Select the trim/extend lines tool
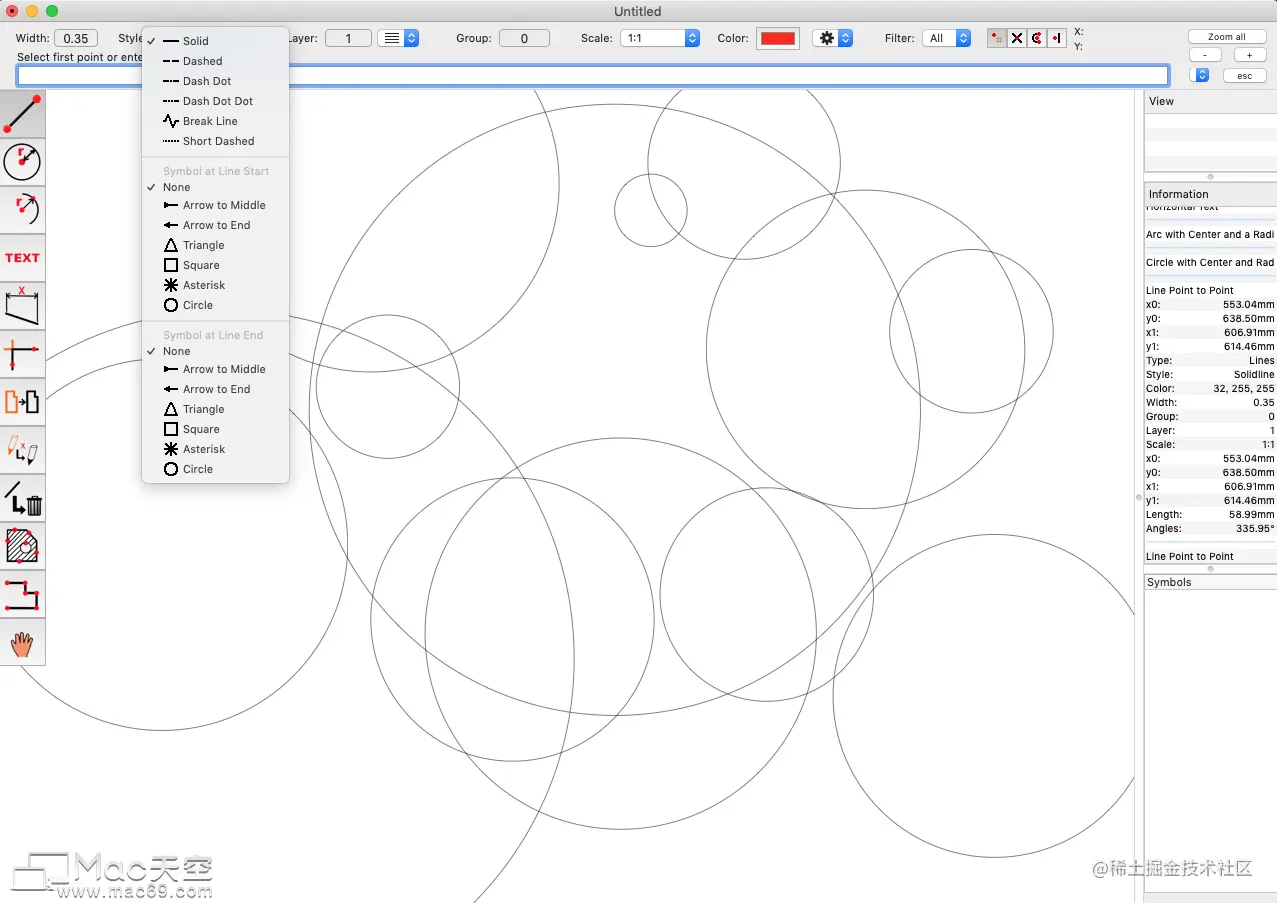 22,354
